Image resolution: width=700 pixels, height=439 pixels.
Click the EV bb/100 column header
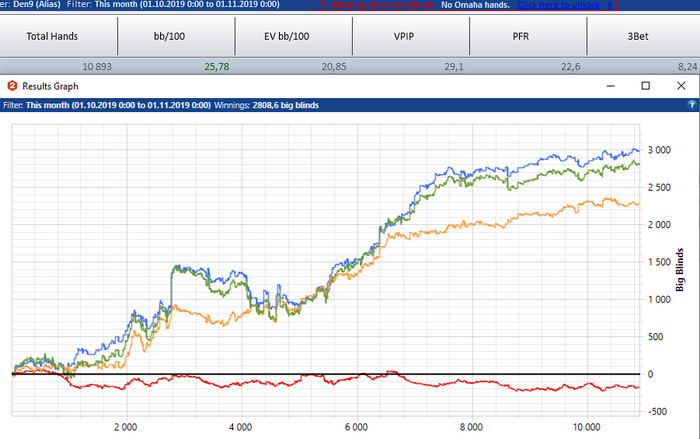(293, 36)
